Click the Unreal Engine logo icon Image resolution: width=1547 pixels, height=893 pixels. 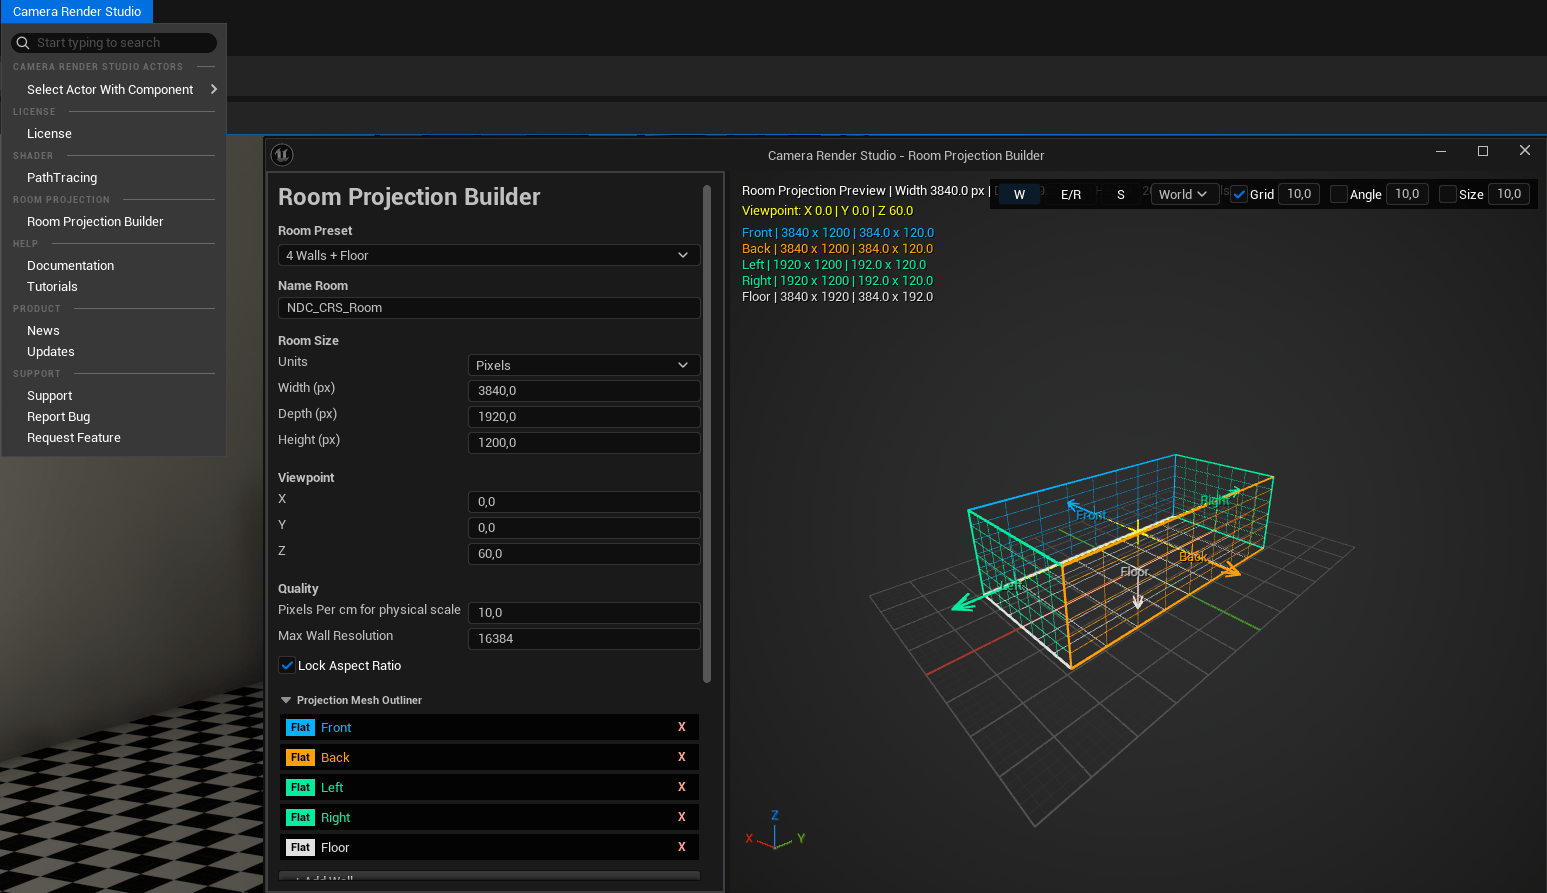pyautogui.click(x=282, y=155)
